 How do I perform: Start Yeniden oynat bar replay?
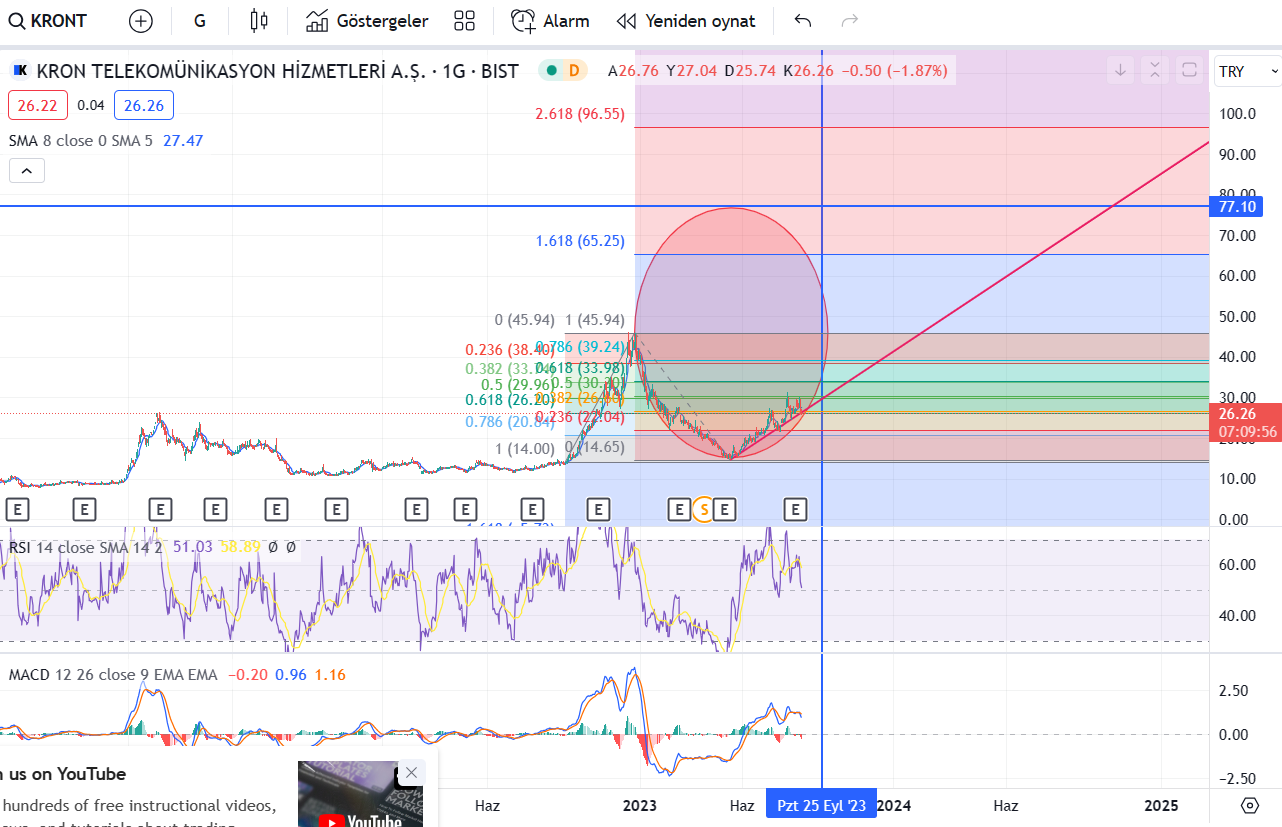pyautogui.click(x=686, y=20)
